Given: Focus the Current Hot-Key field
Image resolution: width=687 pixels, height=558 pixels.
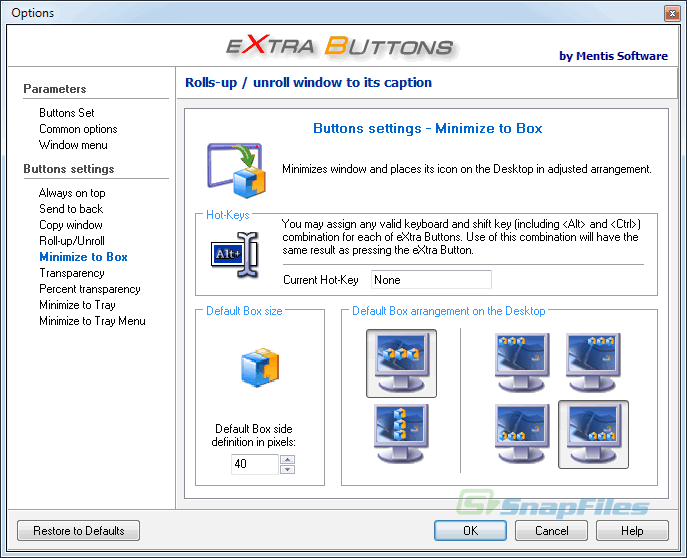Looking at the screenshot, I should click(431, 280).
